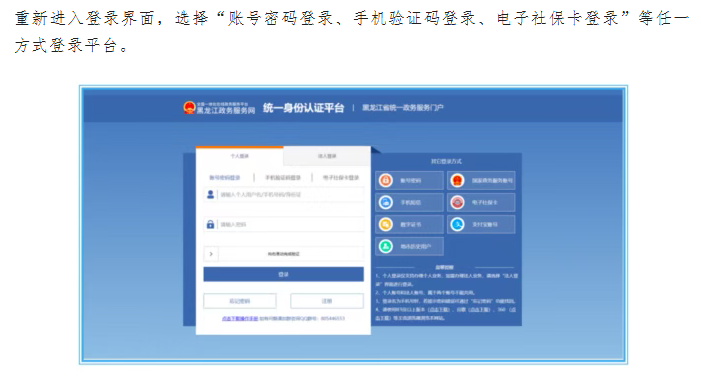Switch to the 法人登录 tab
This screenshot has width=701, height=386.
pyautogui.click(x=327, y=156)
